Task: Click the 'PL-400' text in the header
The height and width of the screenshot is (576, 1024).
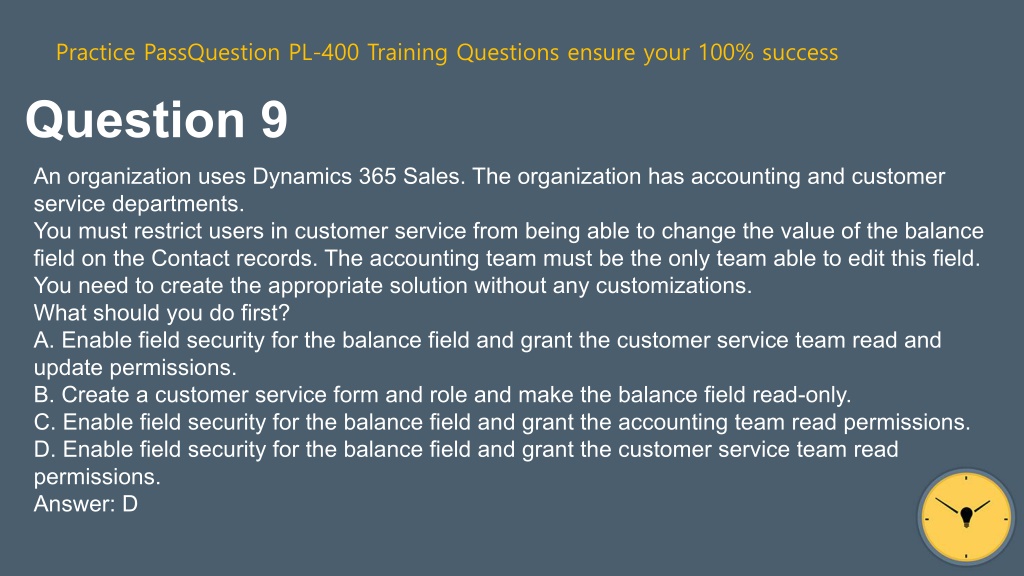Action: pyautogui.click(x=324, y=52)
